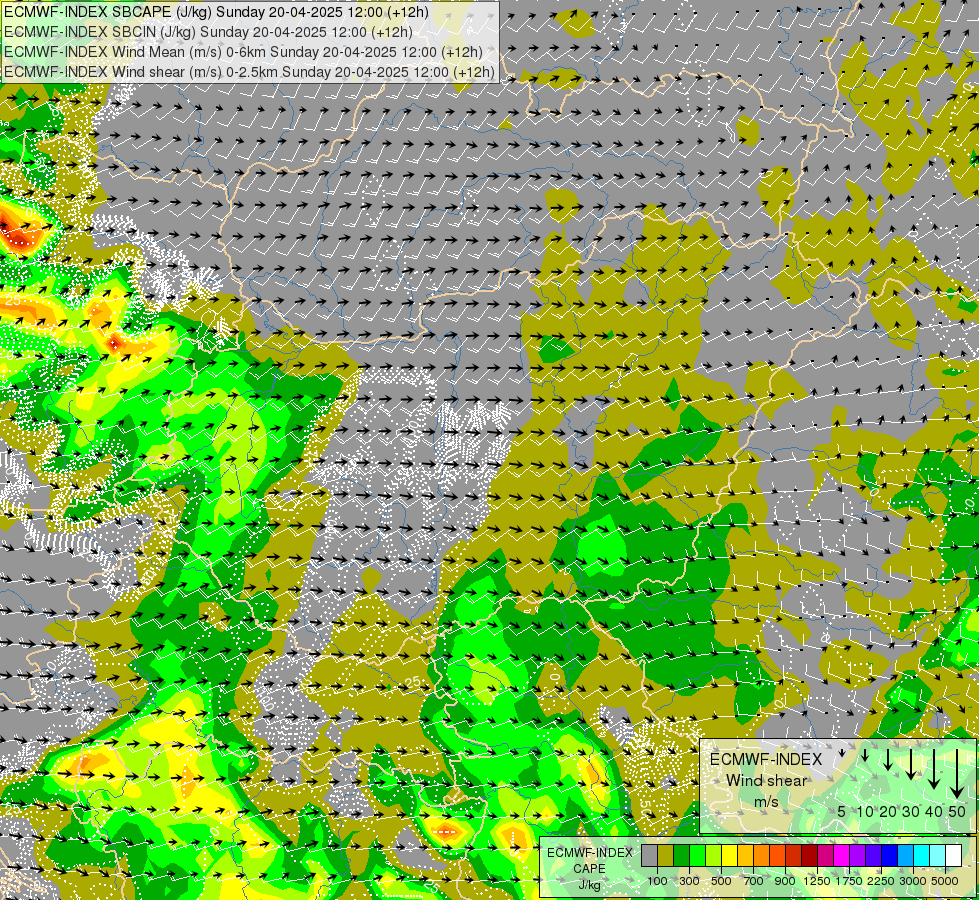Click the '40' wind shear scale number
The height and width of the screenshot is (900, 979).
pyautogui.click(x=933, y=811)
